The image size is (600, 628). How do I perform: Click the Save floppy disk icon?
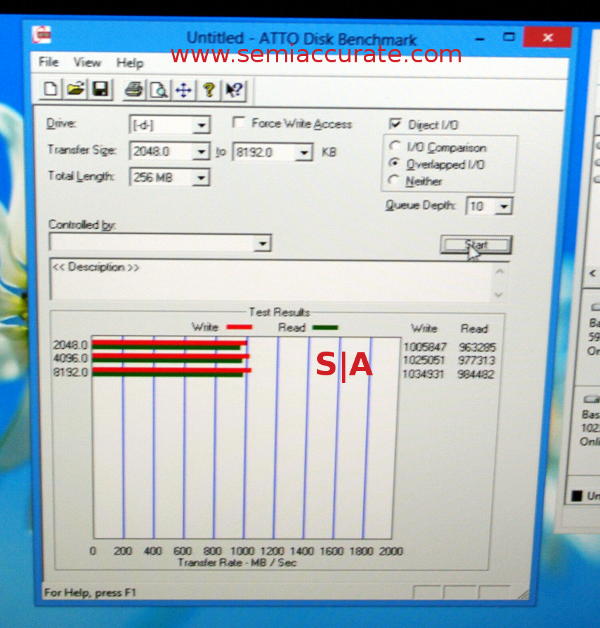(100, 90)
